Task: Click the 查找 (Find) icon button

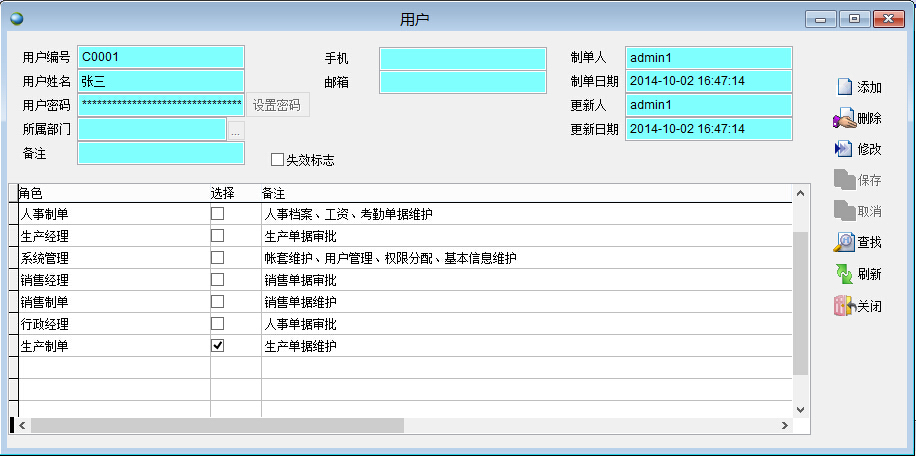Action: (x=845, y=242)
